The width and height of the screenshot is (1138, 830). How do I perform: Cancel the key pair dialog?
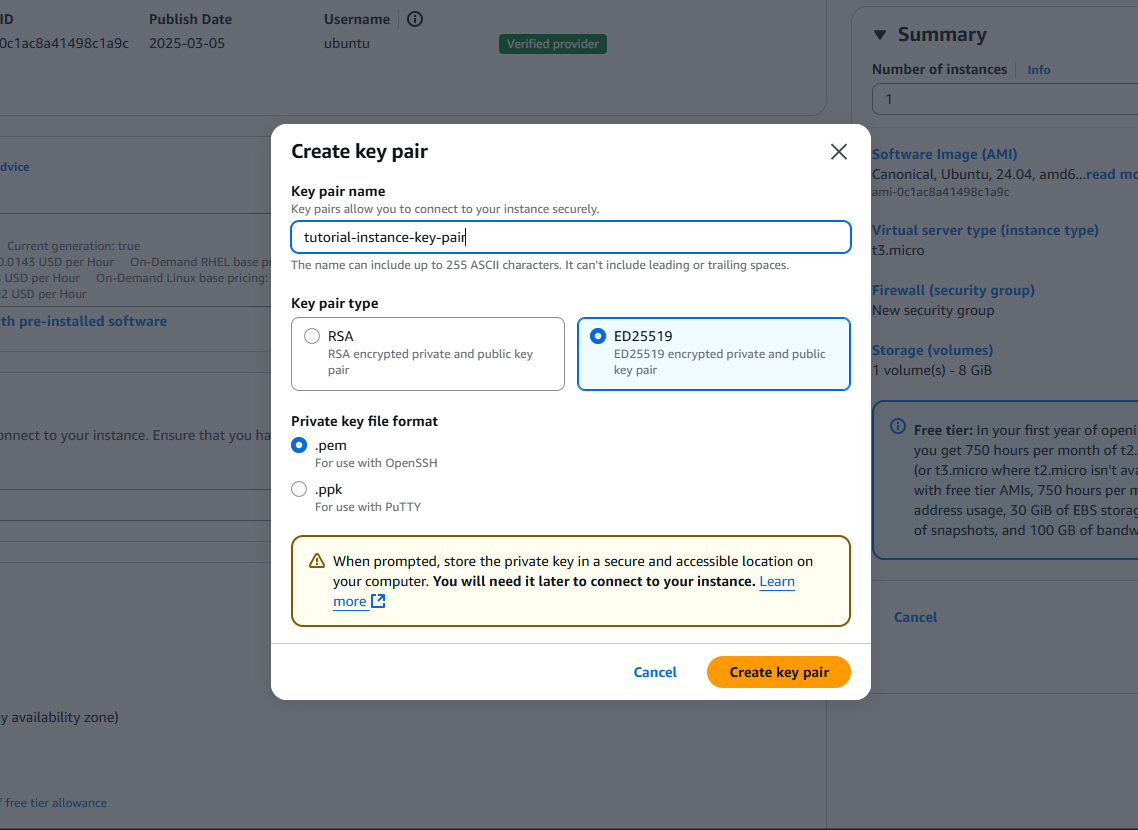point(655,672)
